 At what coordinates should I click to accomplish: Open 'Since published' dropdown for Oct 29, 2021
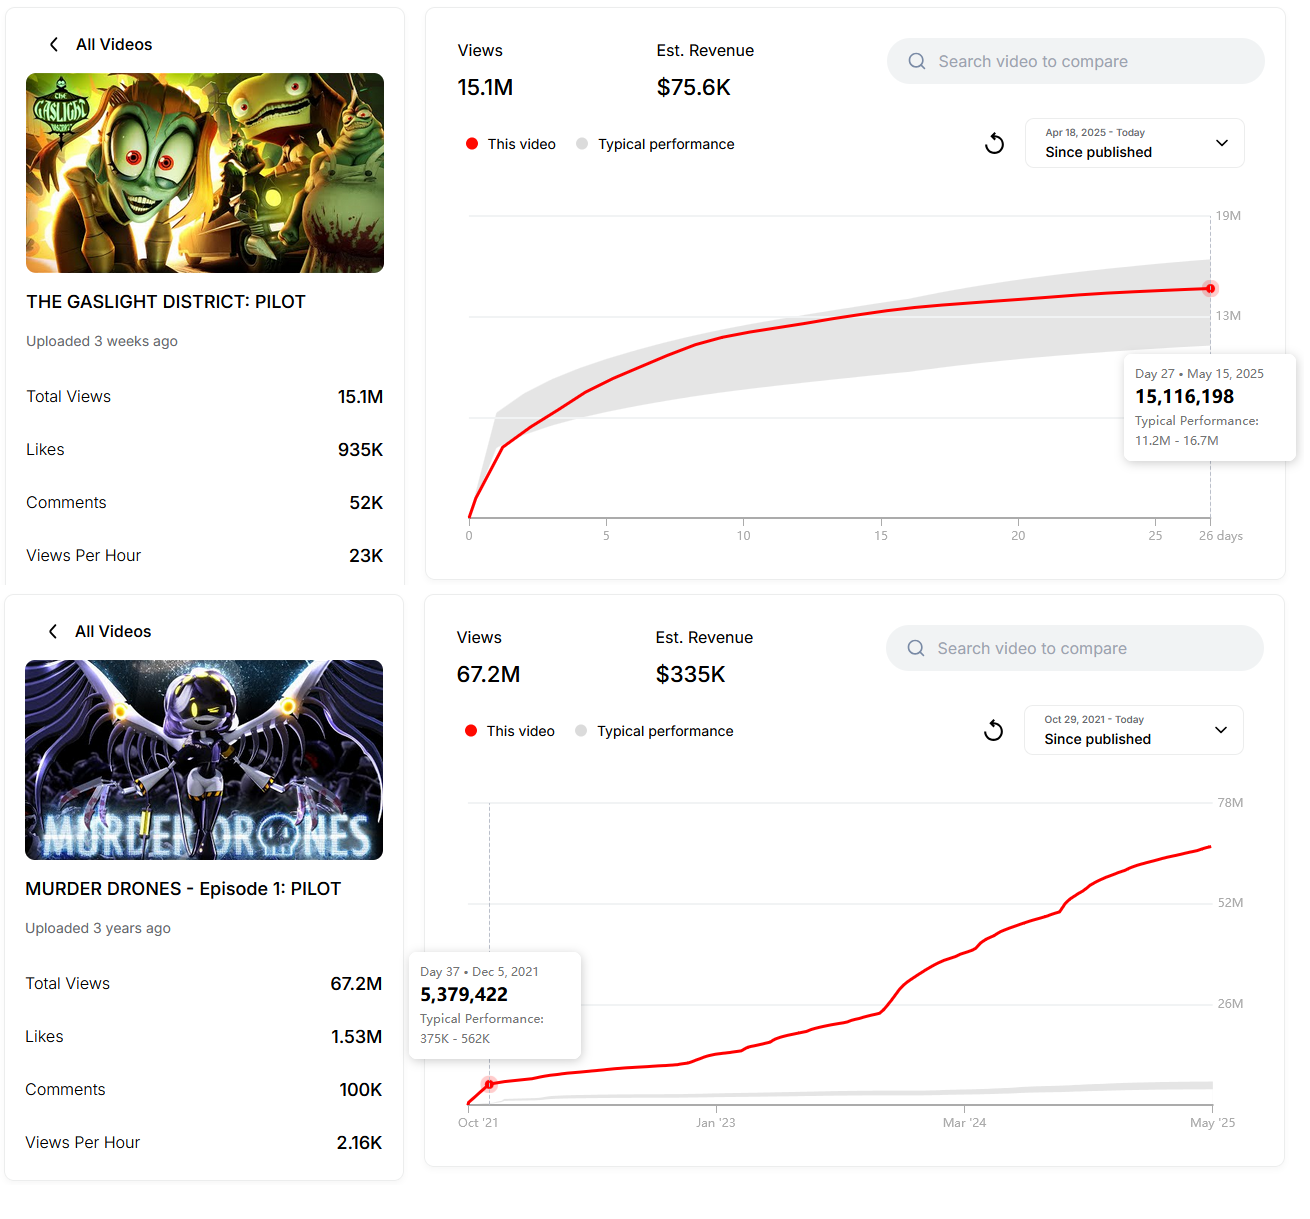1134,730
